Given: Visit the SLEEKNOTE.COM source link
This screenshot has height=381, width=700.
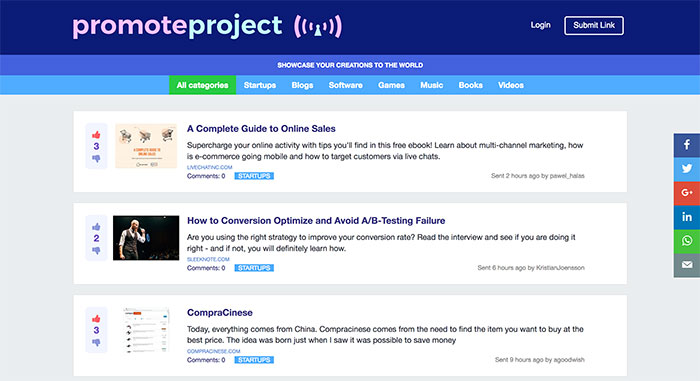Looking at the screenshot, I should 208,259.
